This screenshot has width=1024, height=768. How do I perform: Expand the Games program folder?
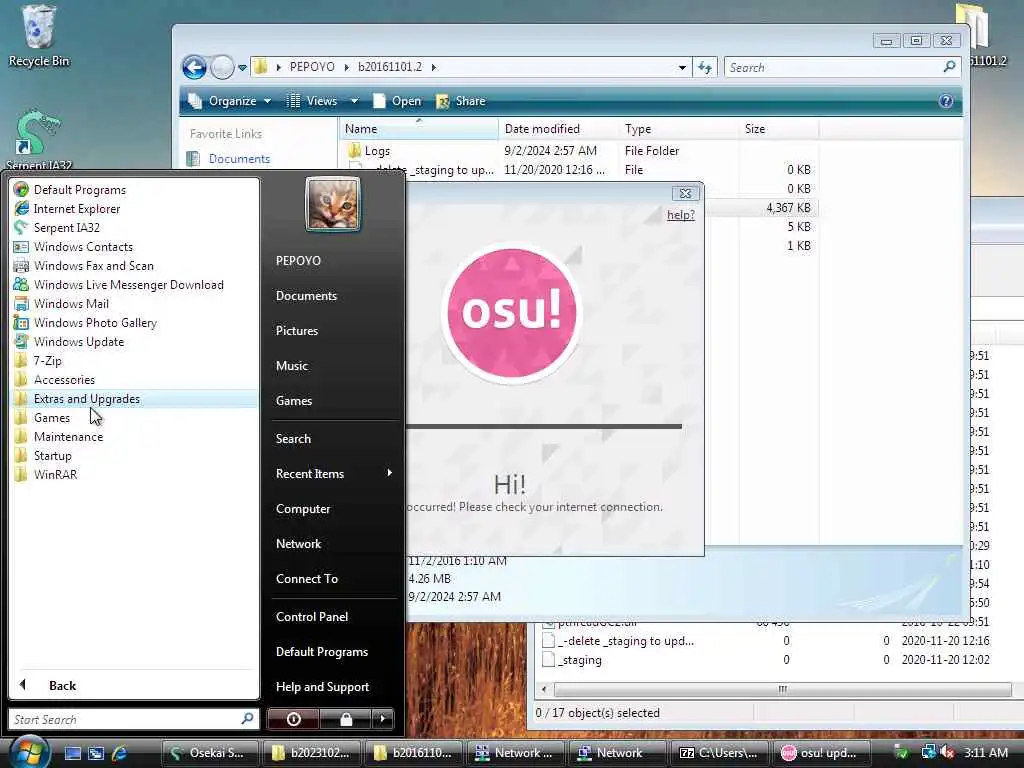[52, 418]
